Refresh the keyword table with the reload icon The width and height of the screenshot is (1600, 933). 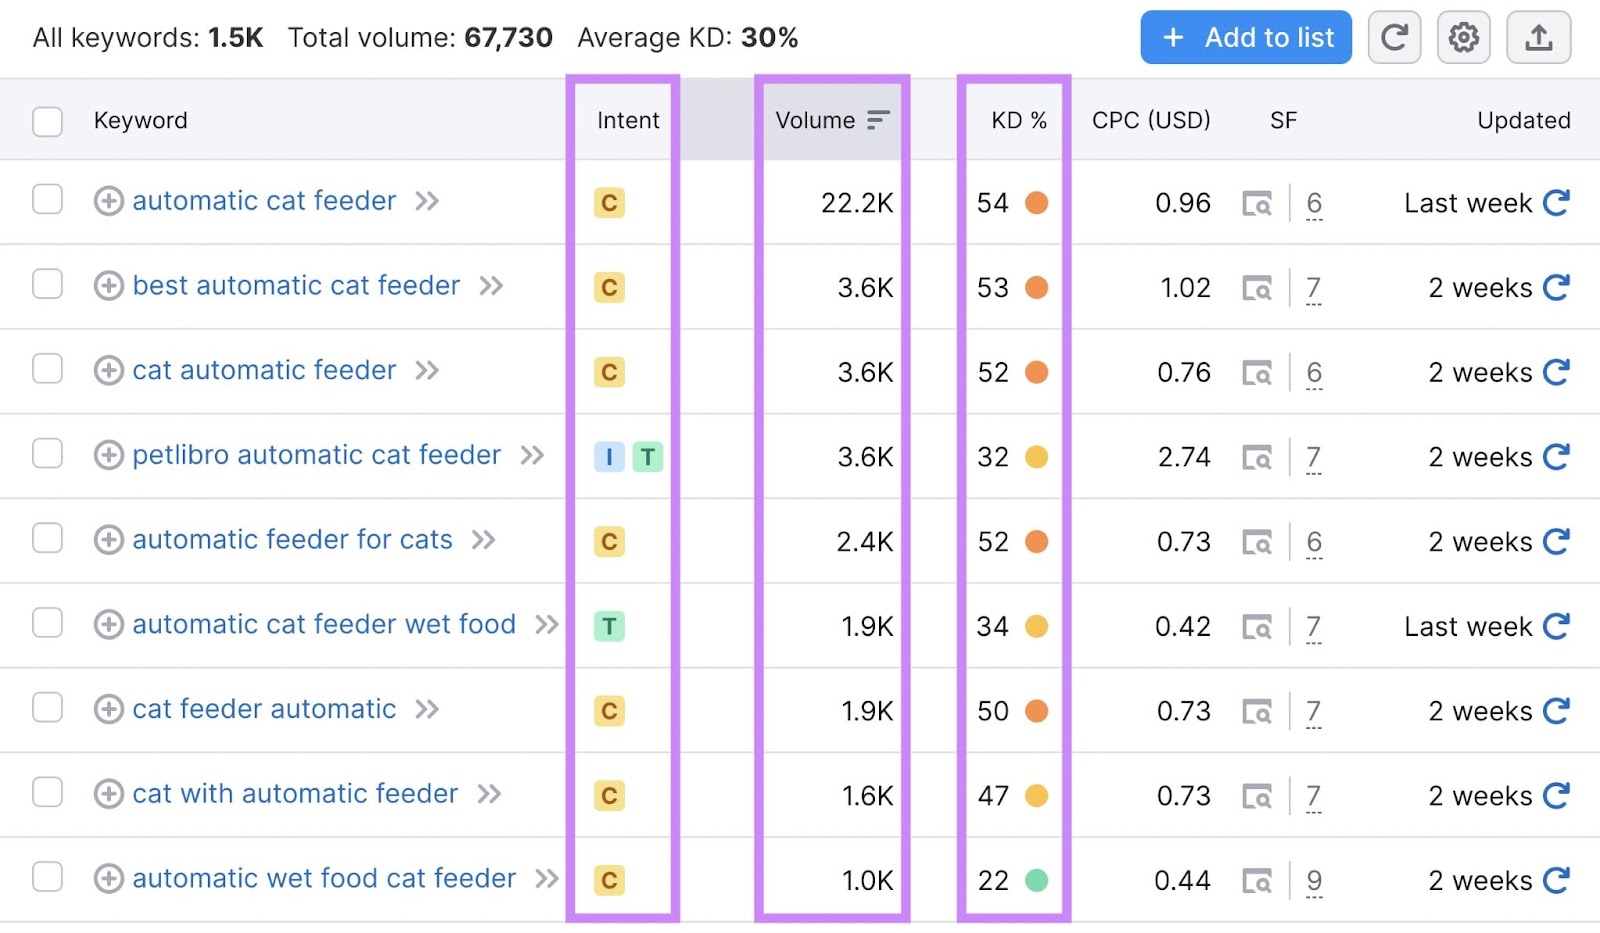pos(1394,37)
